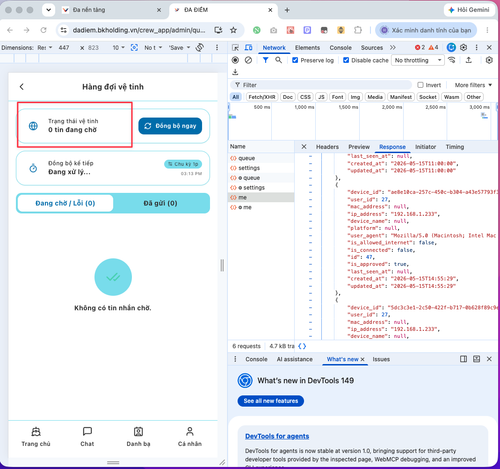Click the Đồng bộ ngay sync button

tap(170, 126)
